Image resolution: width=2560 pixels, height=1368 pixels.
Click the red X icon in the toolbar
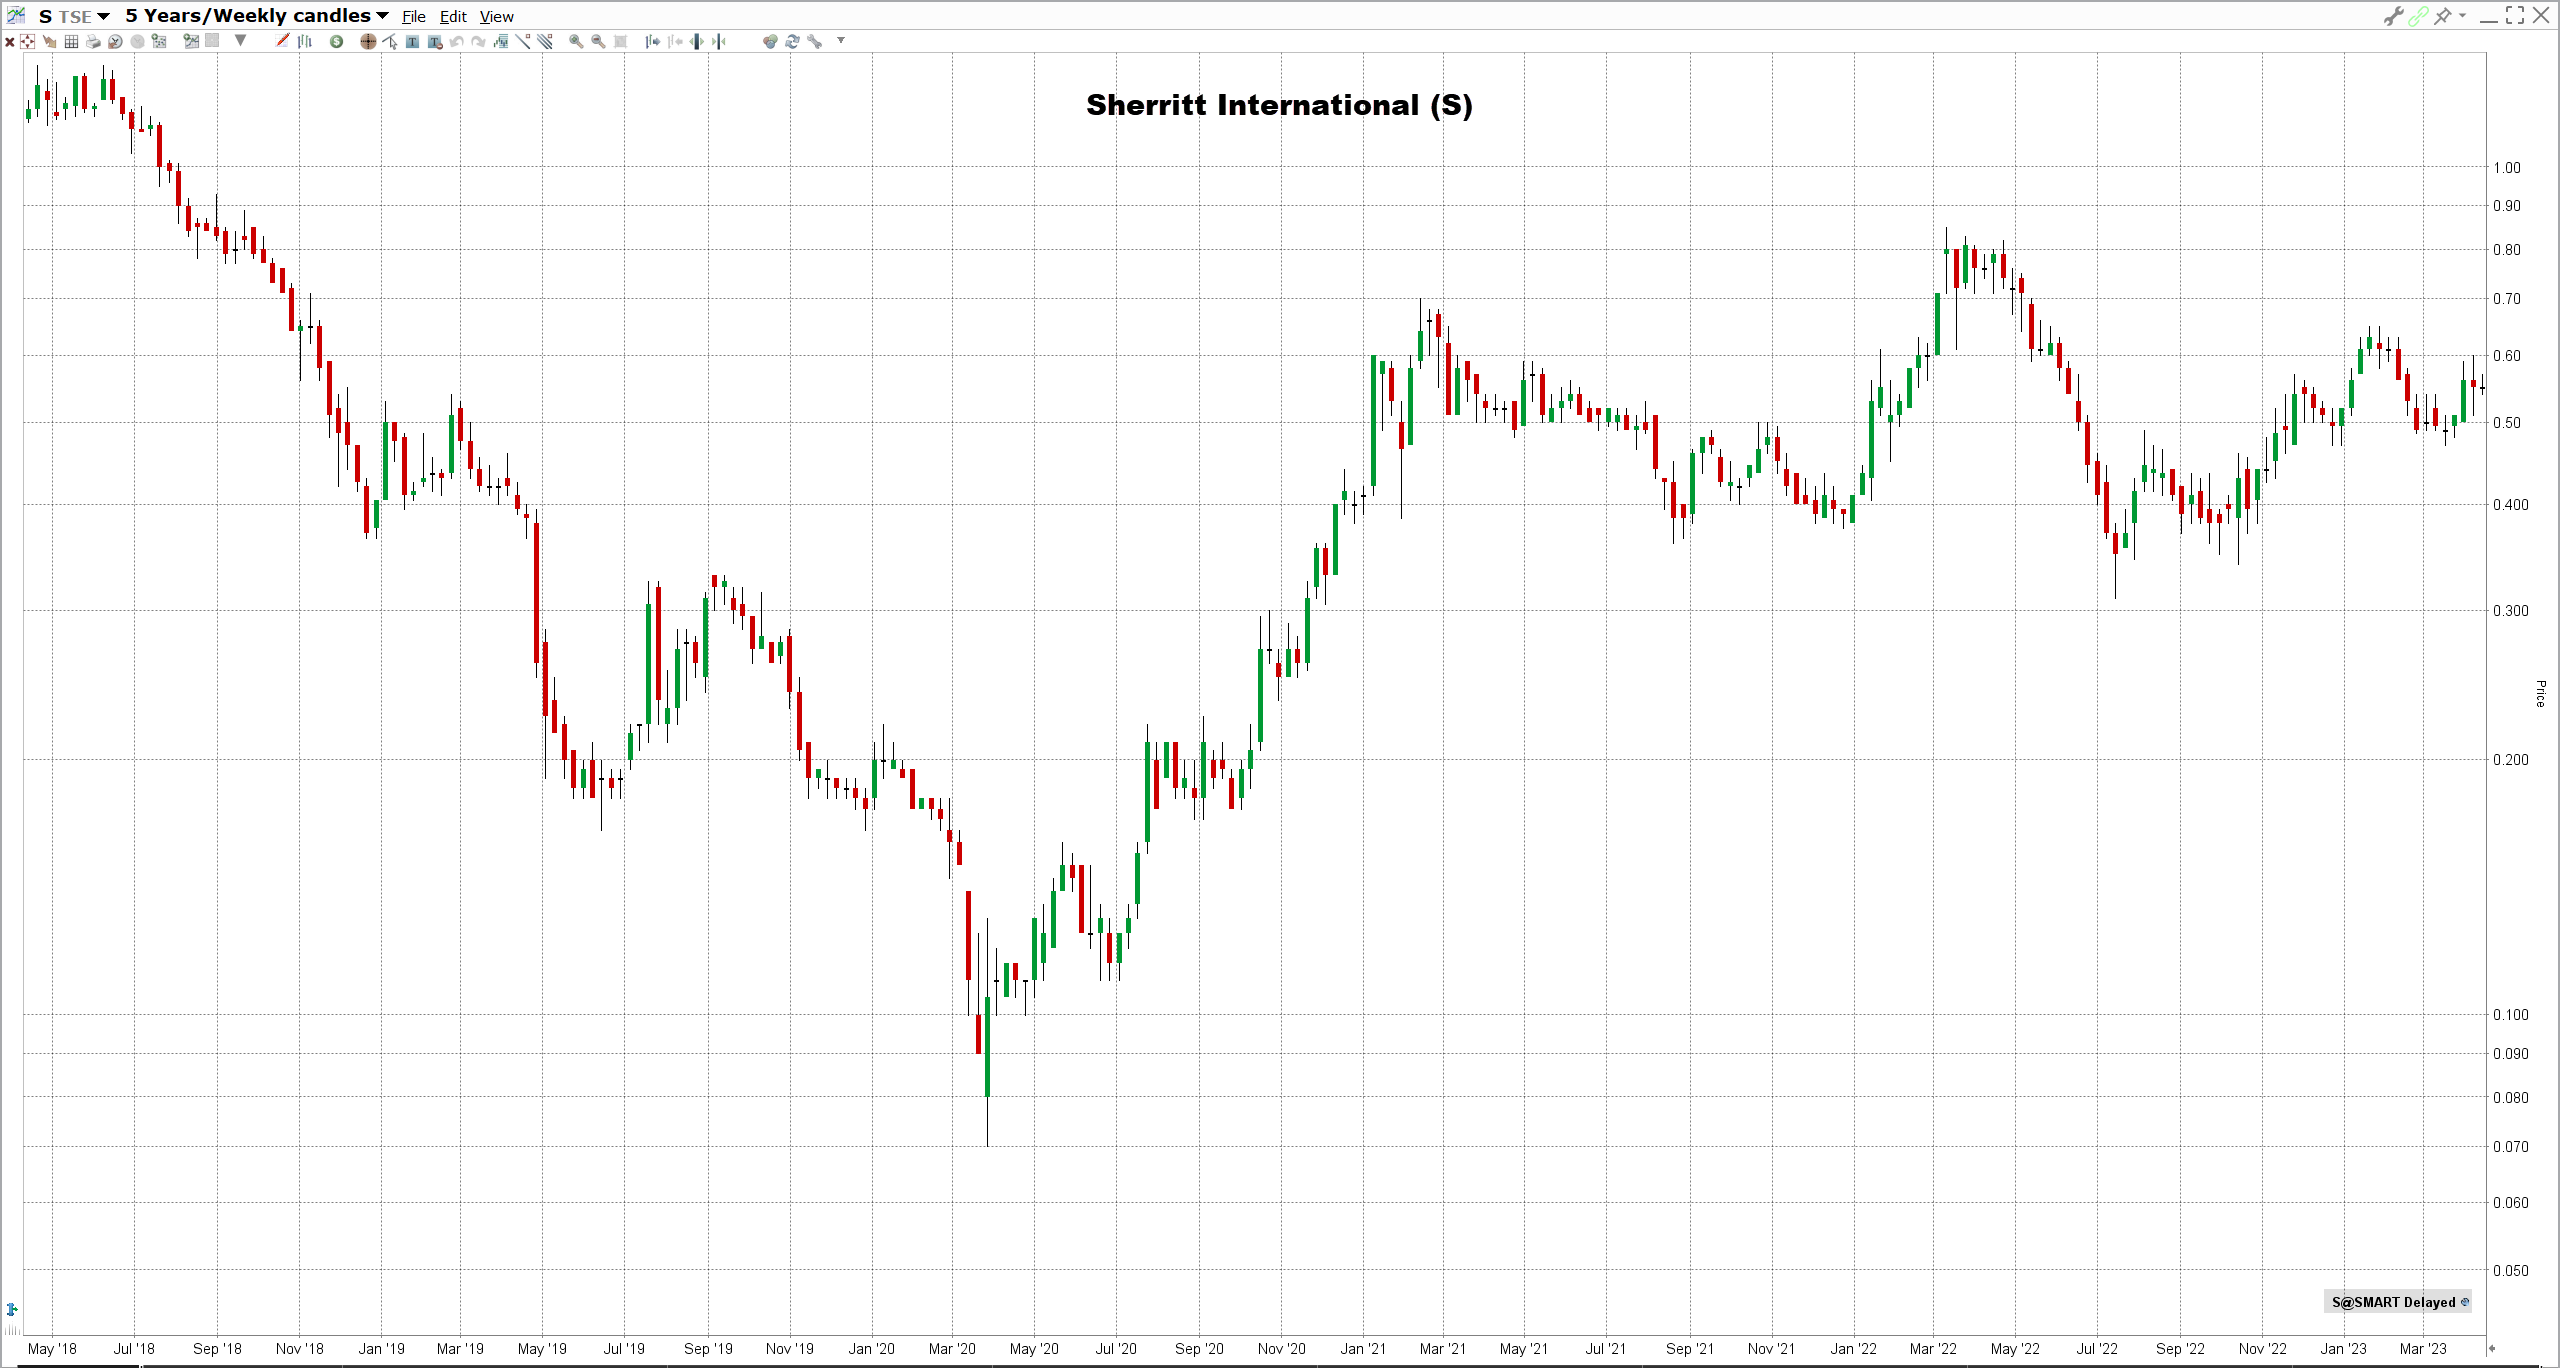(x=10, y=42)
